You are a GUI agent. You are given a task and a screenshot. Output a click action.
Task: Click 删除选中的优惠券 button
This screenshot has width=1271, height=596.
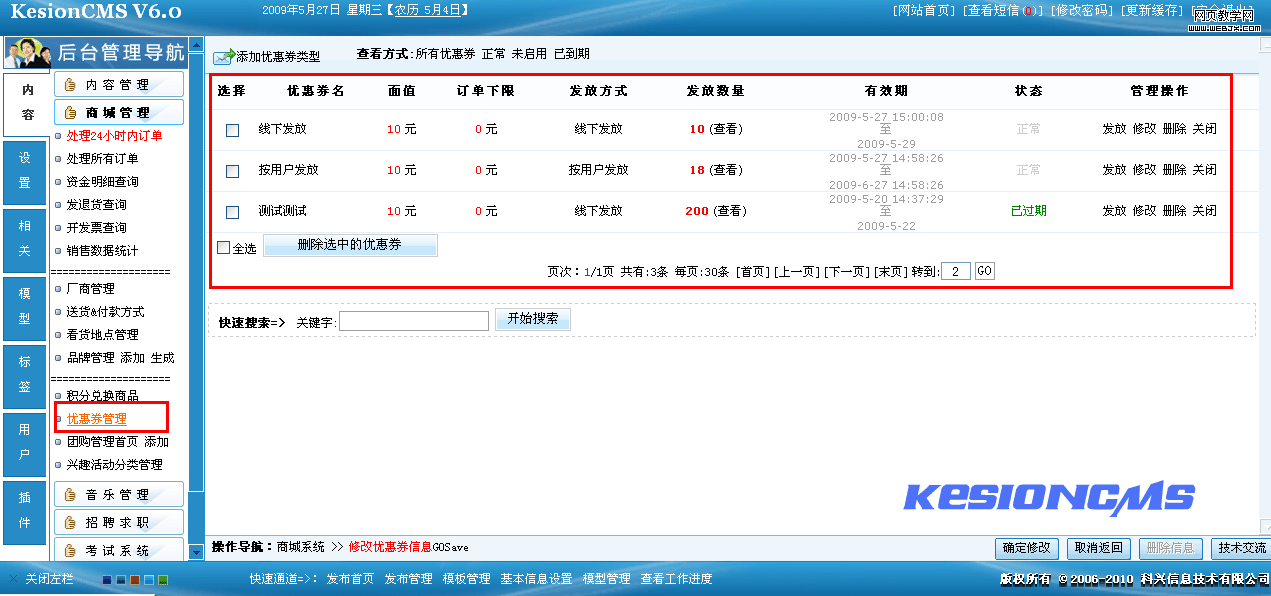tap(349, 246)
